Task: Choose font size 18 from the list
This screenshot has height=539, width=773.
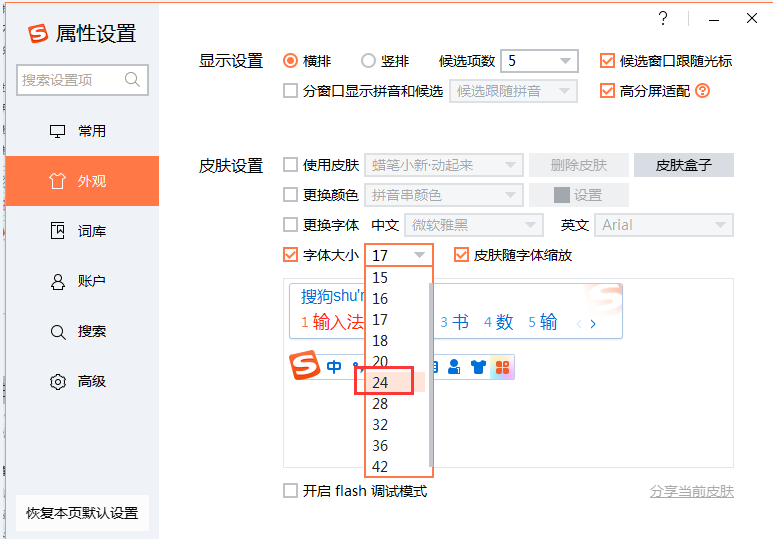Action: pos(397,341)
